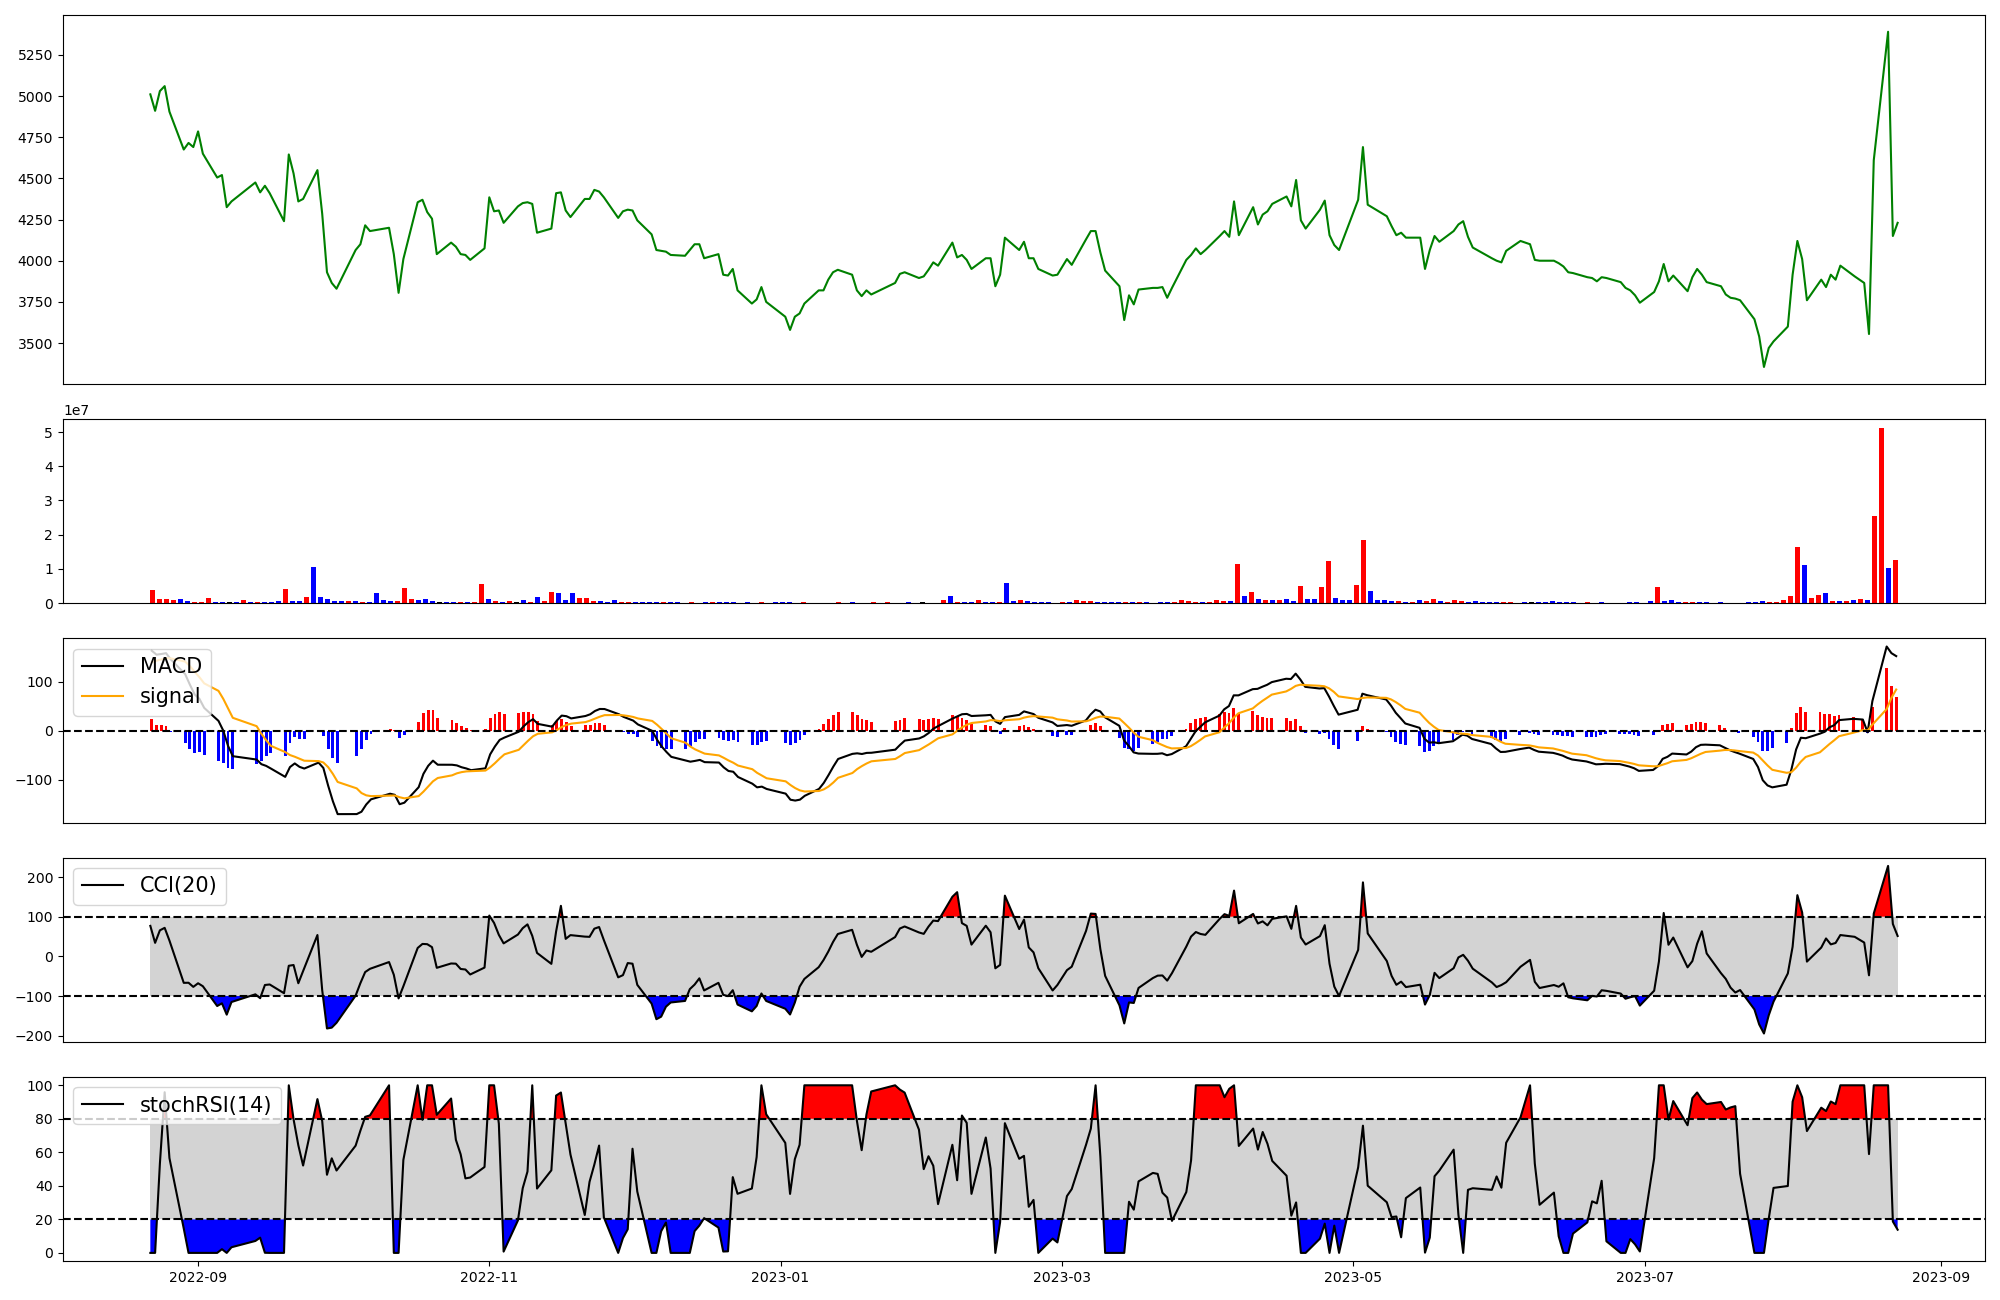Click the 3500 price axis tick label

coord(35,344)
